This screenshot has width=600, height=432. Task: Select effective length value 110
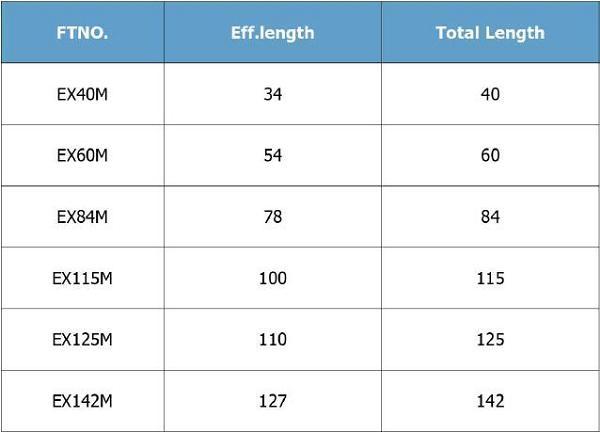tap(273, 339)
